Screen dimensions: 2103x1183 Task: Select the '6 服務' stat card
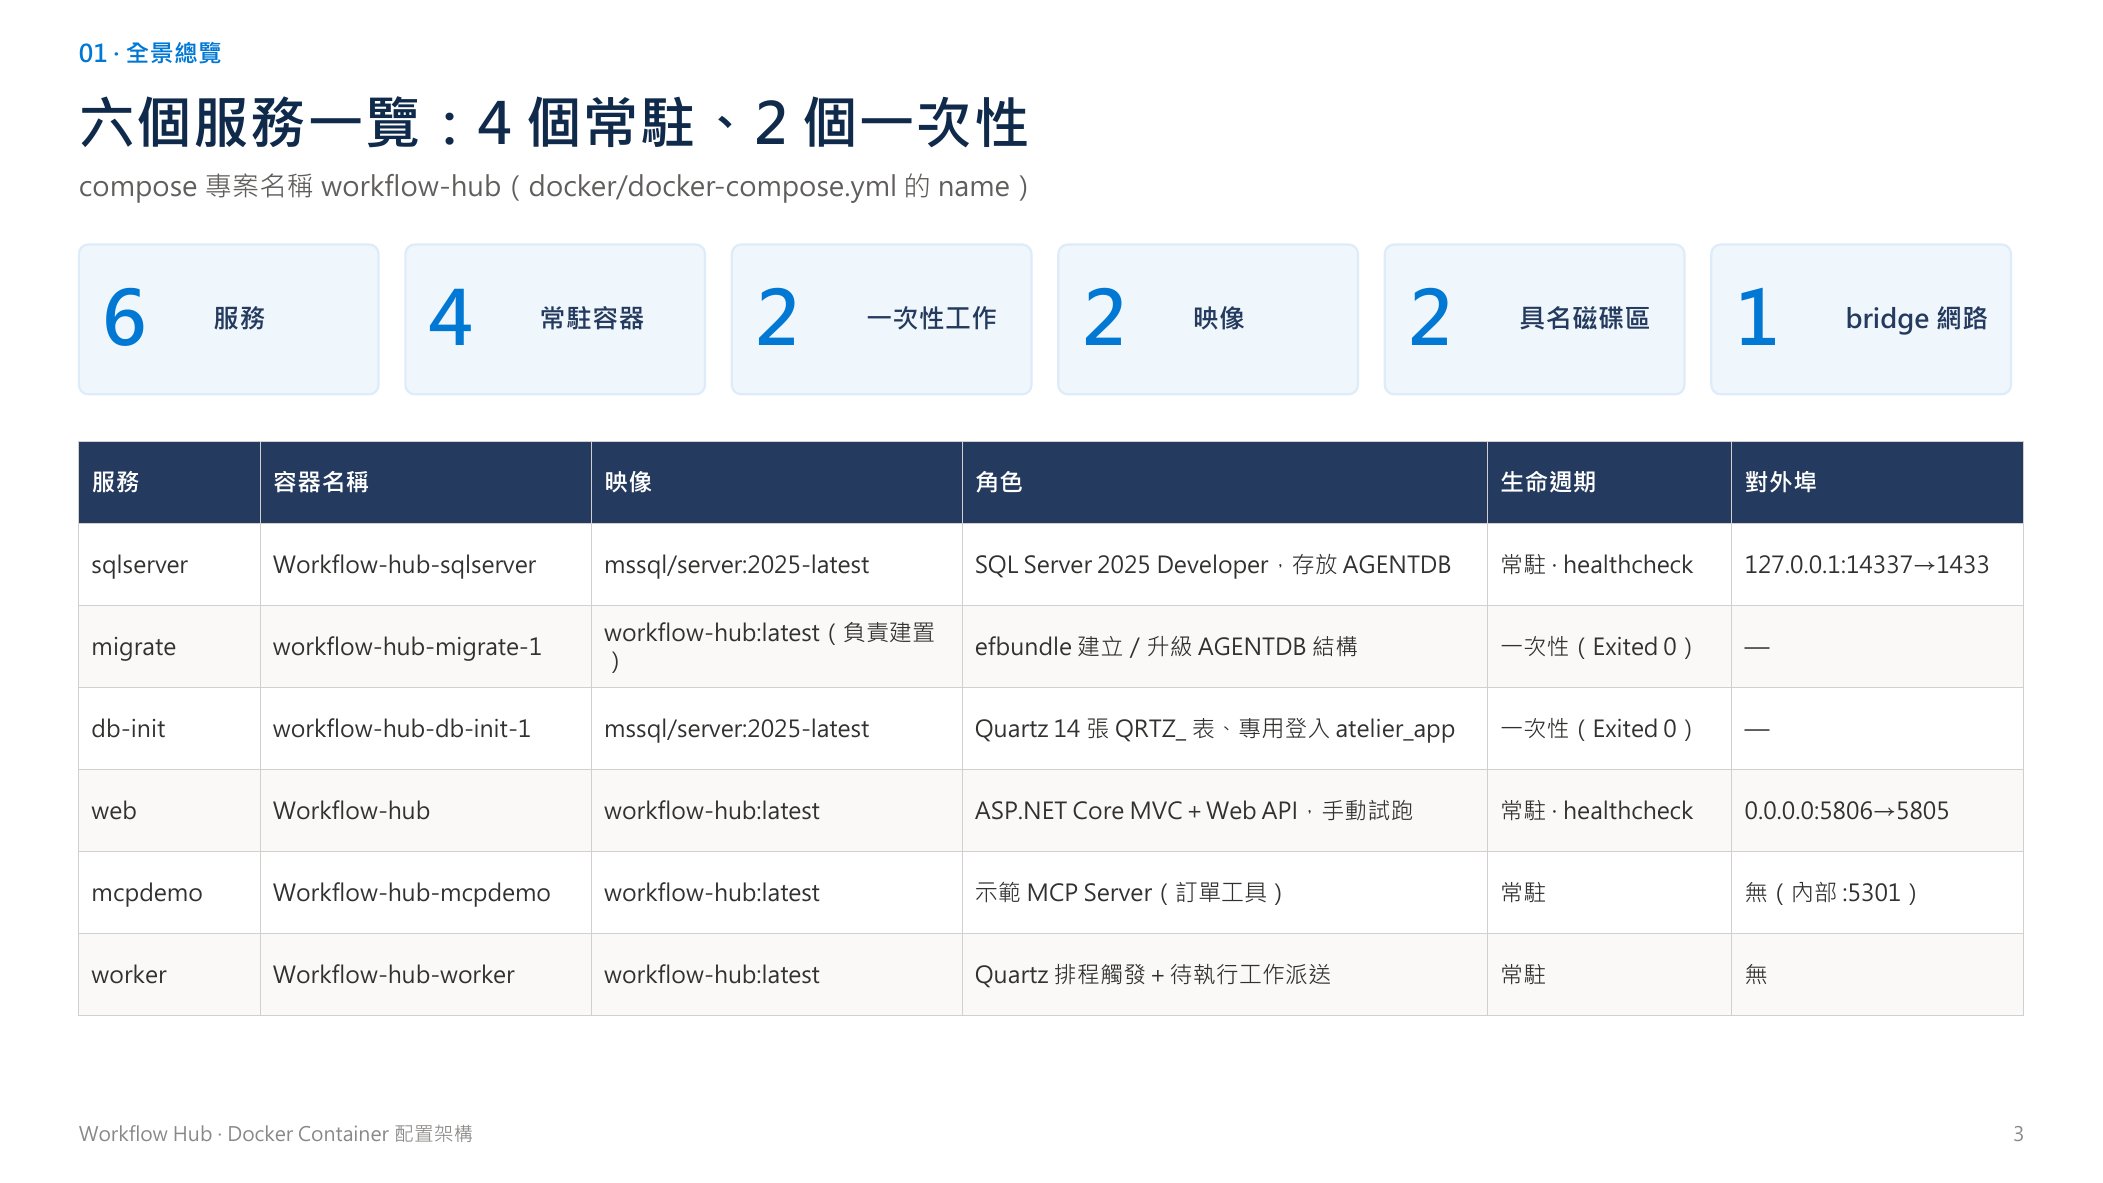point(229,319)
